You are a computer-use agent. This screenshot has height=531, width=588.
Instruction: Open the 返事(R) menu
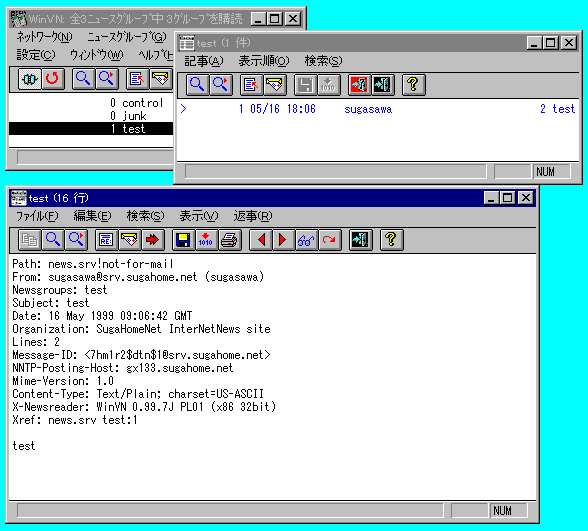click(253, 216)
